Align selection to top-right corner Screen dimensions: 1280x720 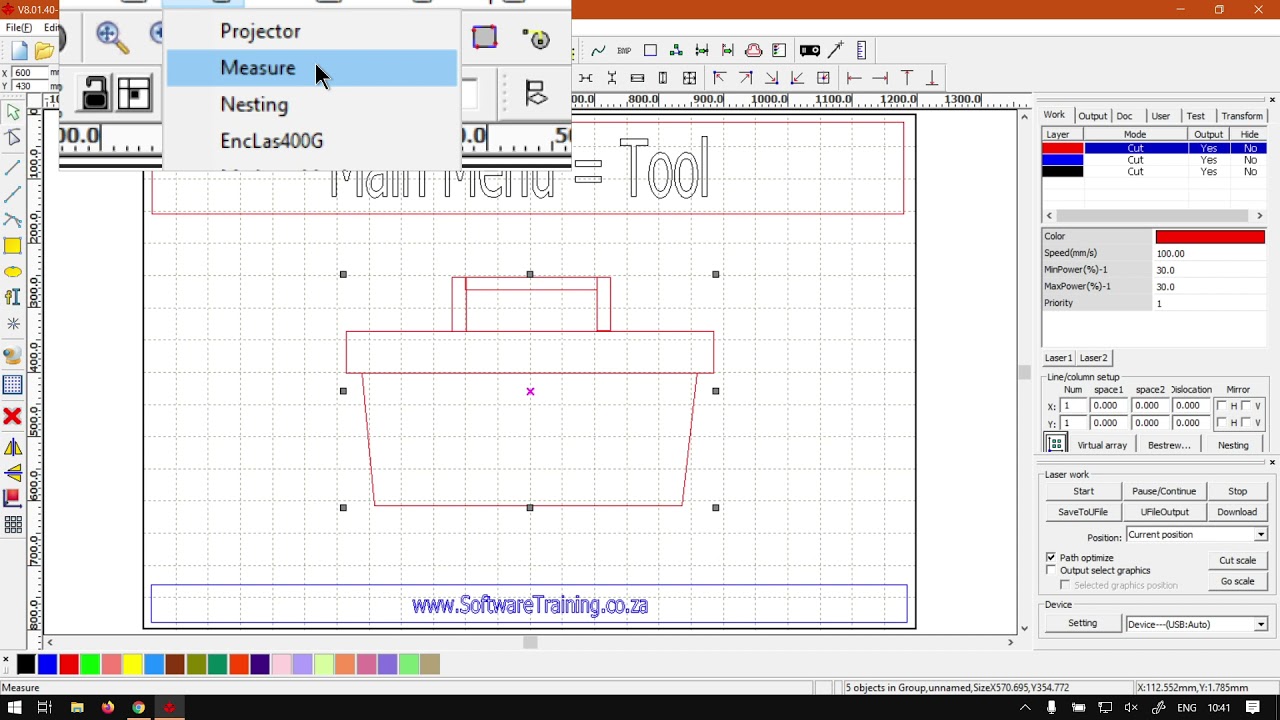tap(745, 78)
